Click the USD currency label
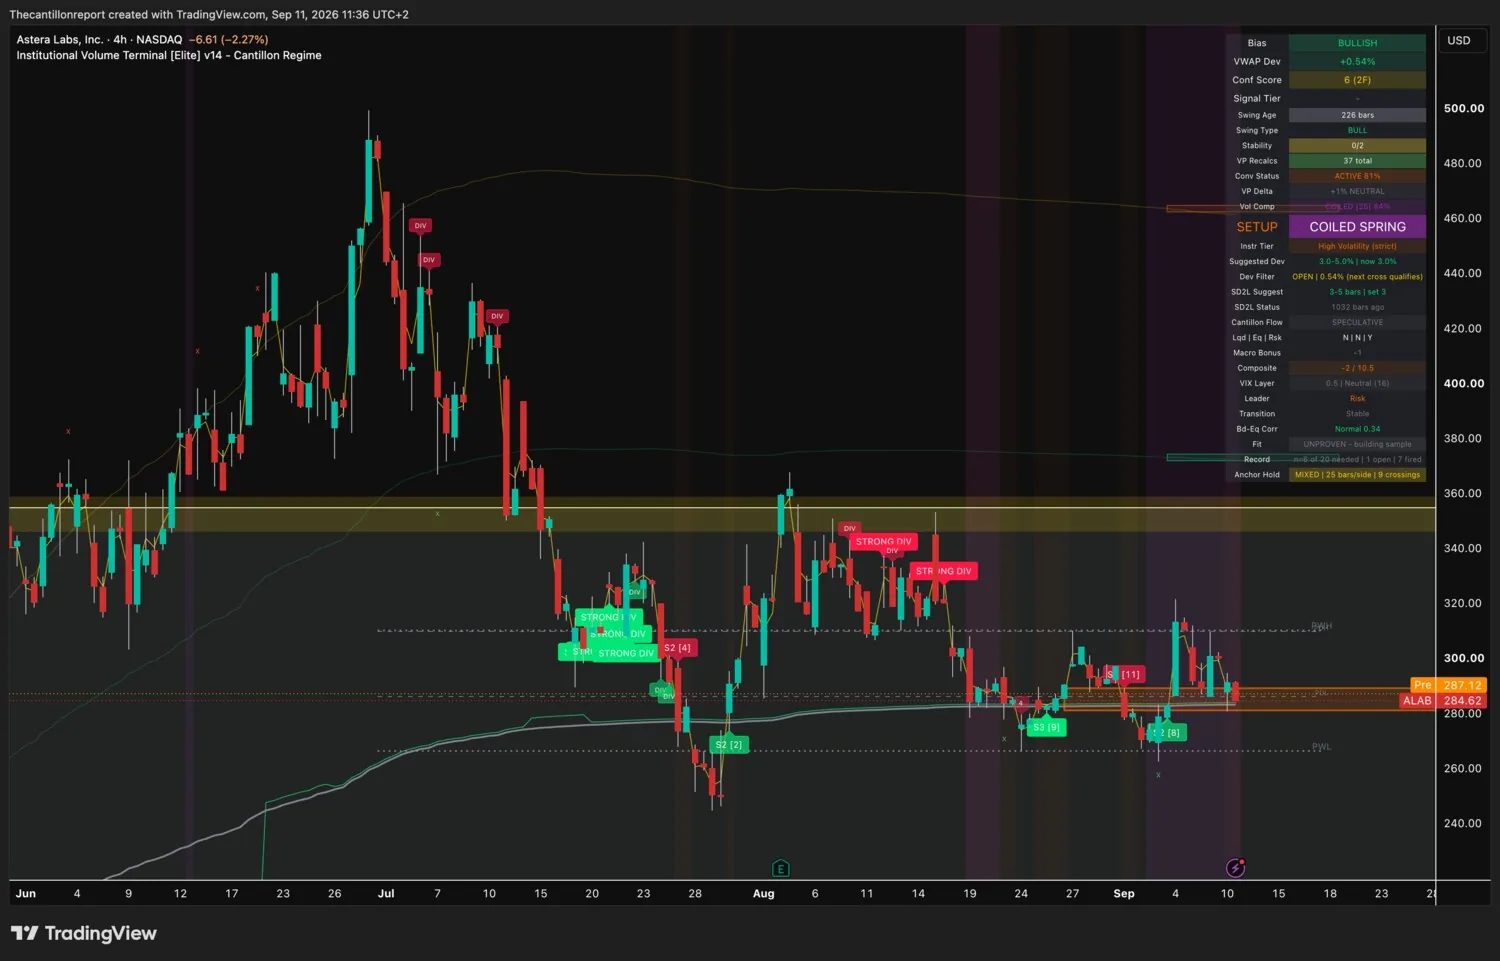This screenshot has width=1500, height=961. point(1459,41)
